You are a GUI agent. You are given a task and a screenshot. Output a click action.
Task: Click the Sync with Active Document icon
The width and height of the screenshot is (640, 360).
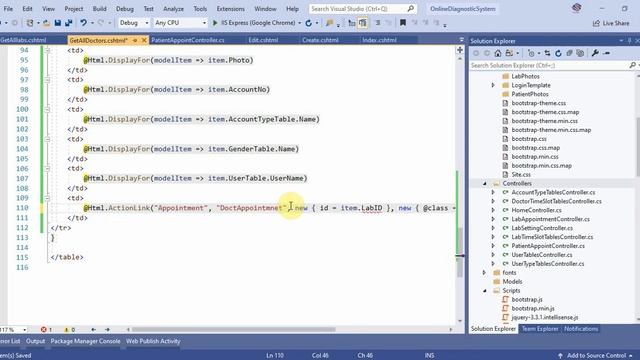(x=547, y=53)
